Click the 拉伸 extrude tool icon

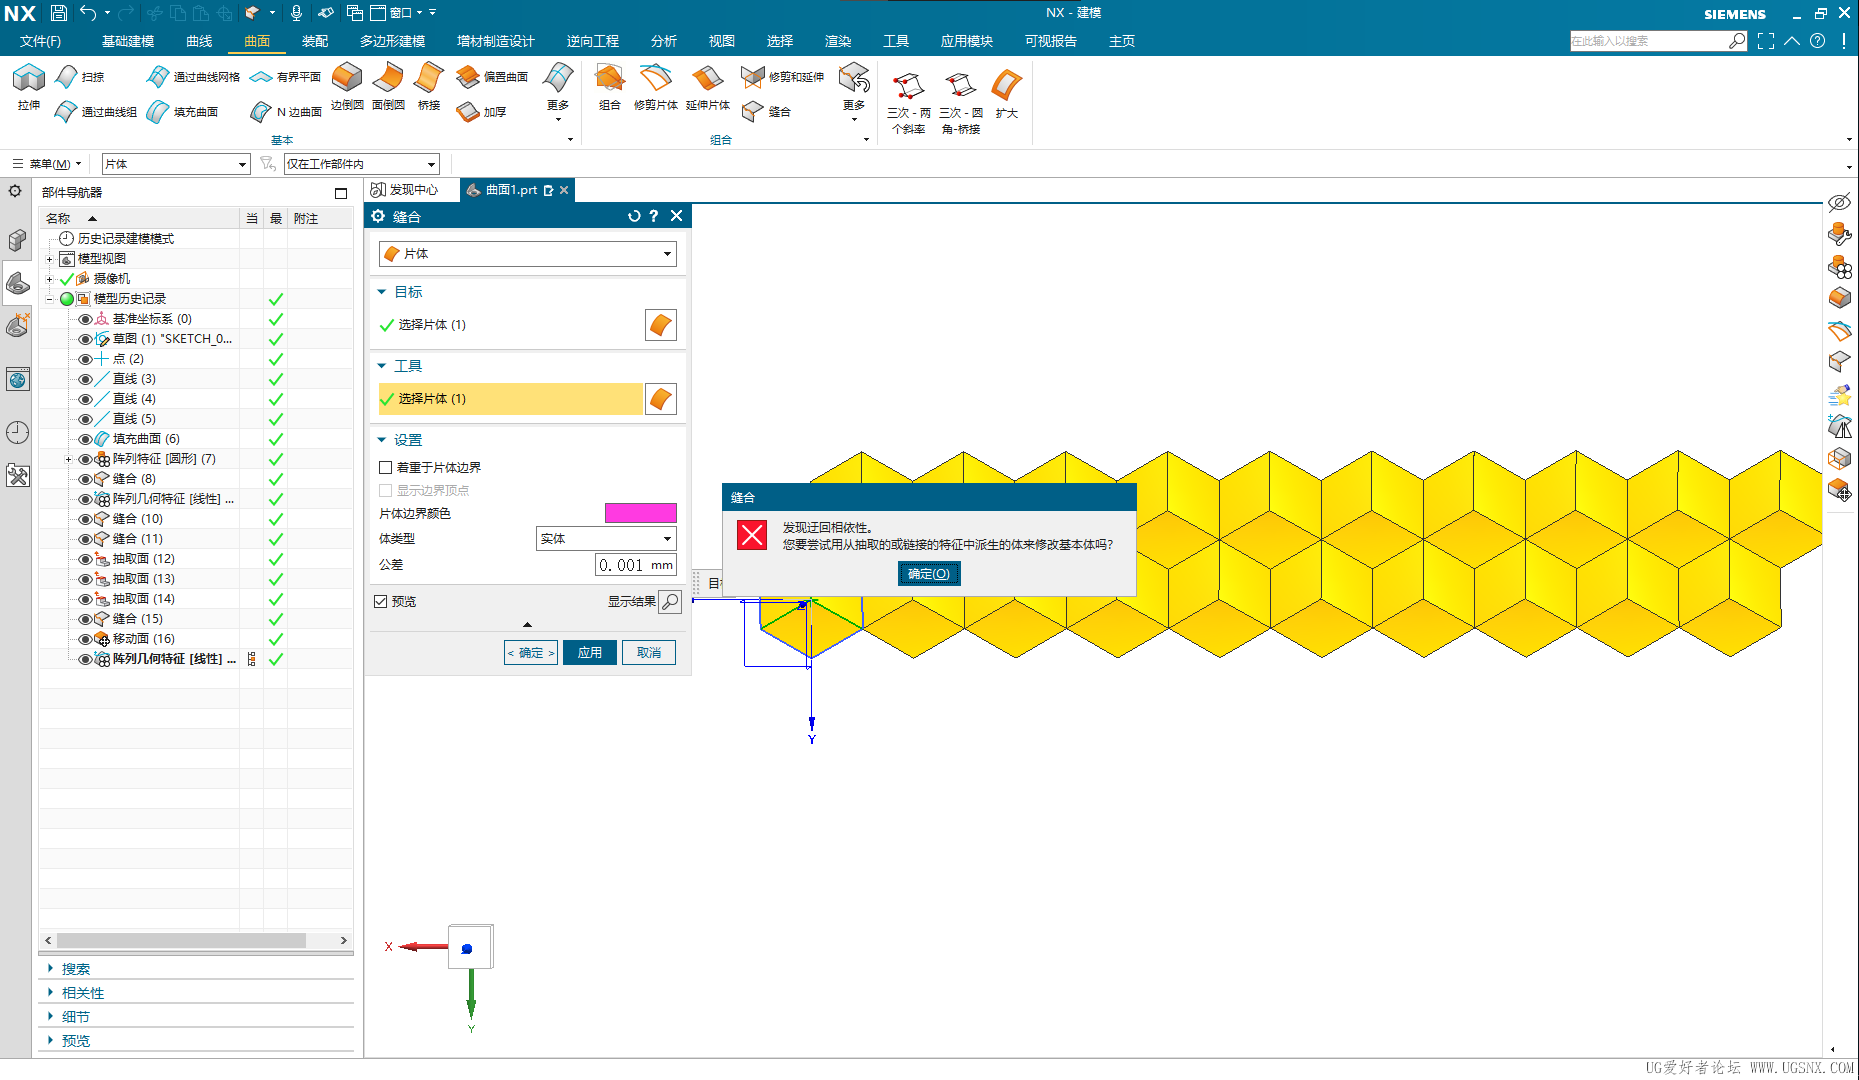29,86
